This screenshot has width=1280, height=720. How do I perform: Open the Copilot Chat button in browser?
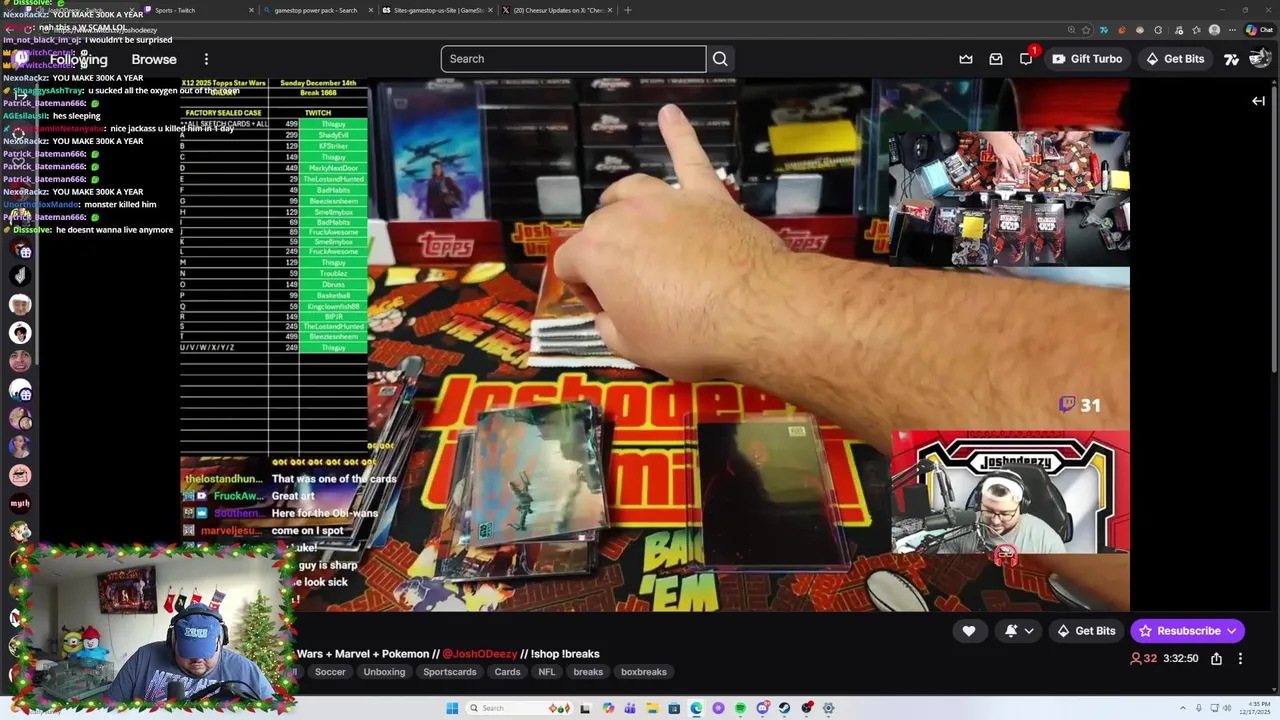pos(1259,30)
